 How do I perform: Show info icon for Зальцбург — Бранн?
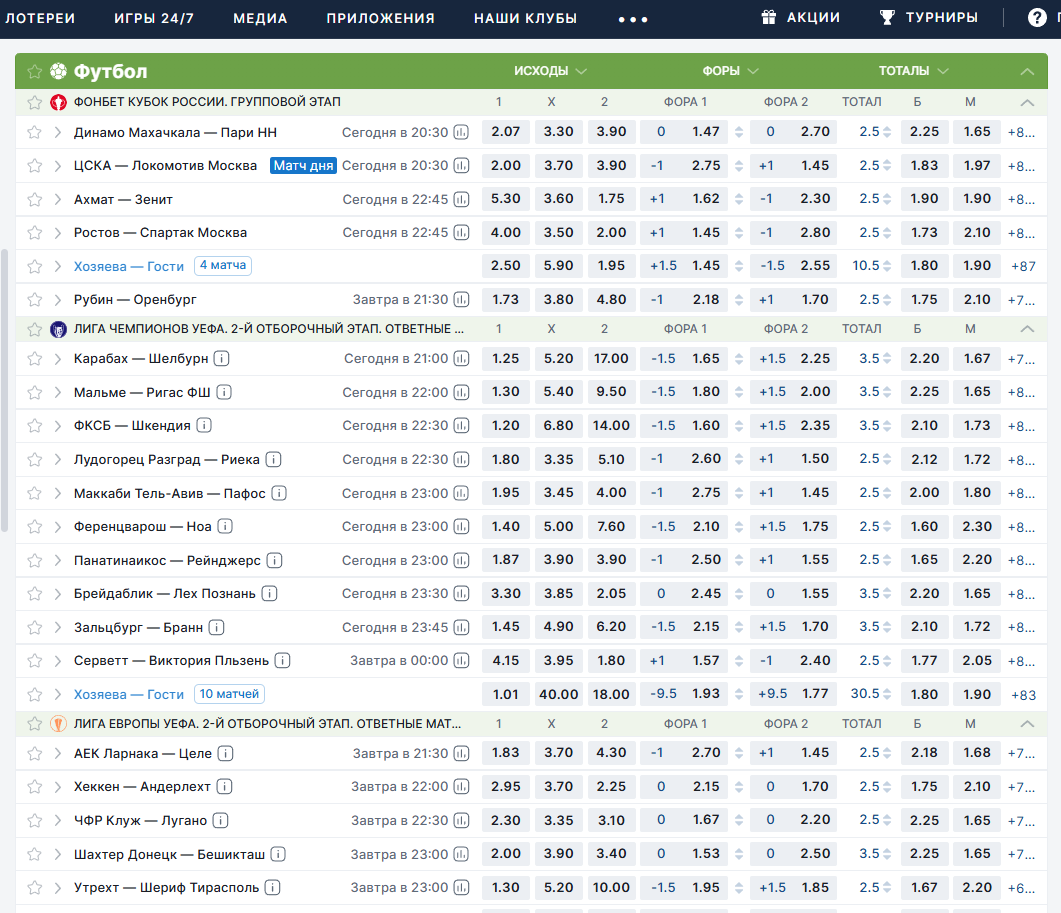coord(217,627)
